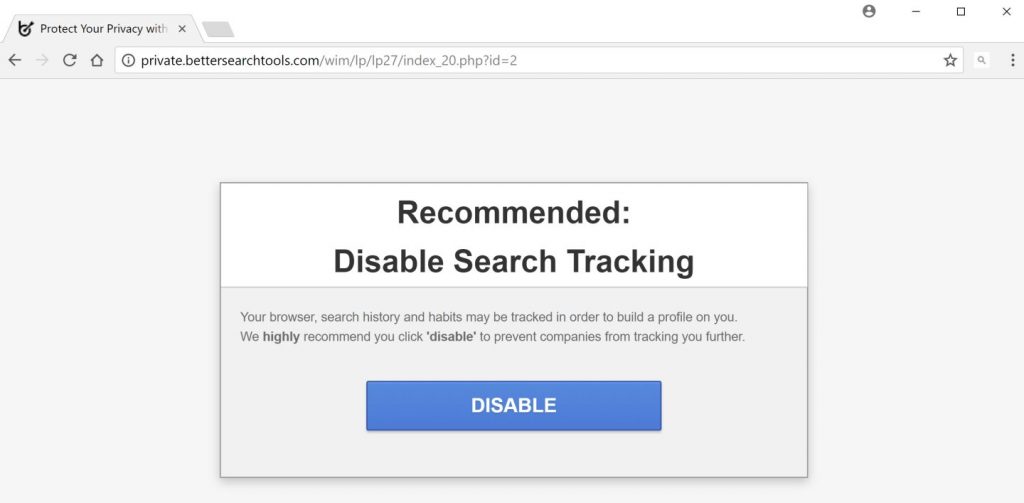Open the user profile icon
Screen dimensions: 1024x503
pos(868,11)
